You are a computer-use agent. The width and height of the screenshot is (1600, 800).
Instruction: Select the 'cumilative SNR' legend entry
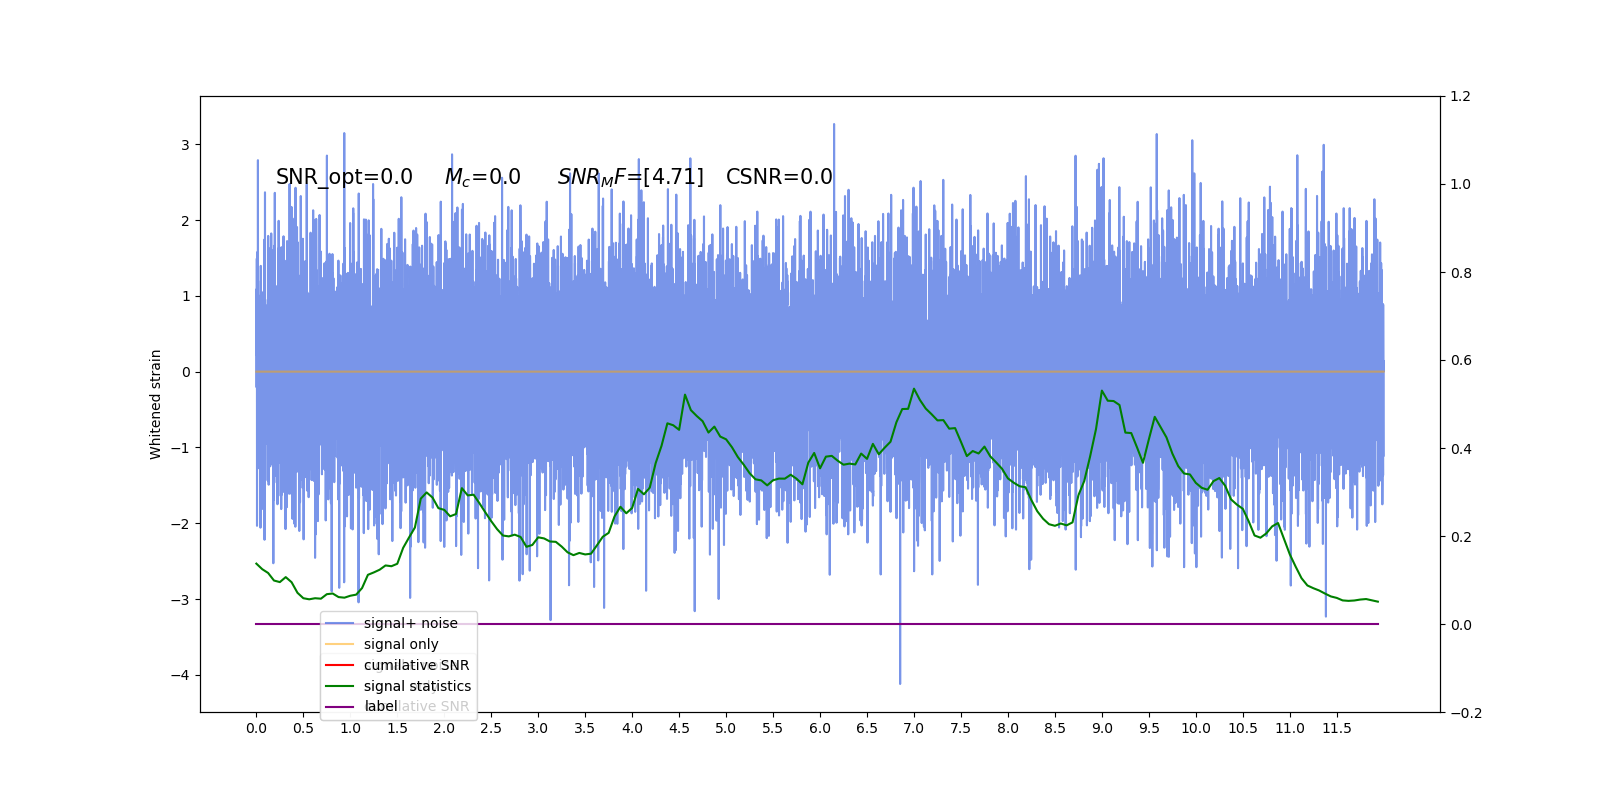pos(416,665)
